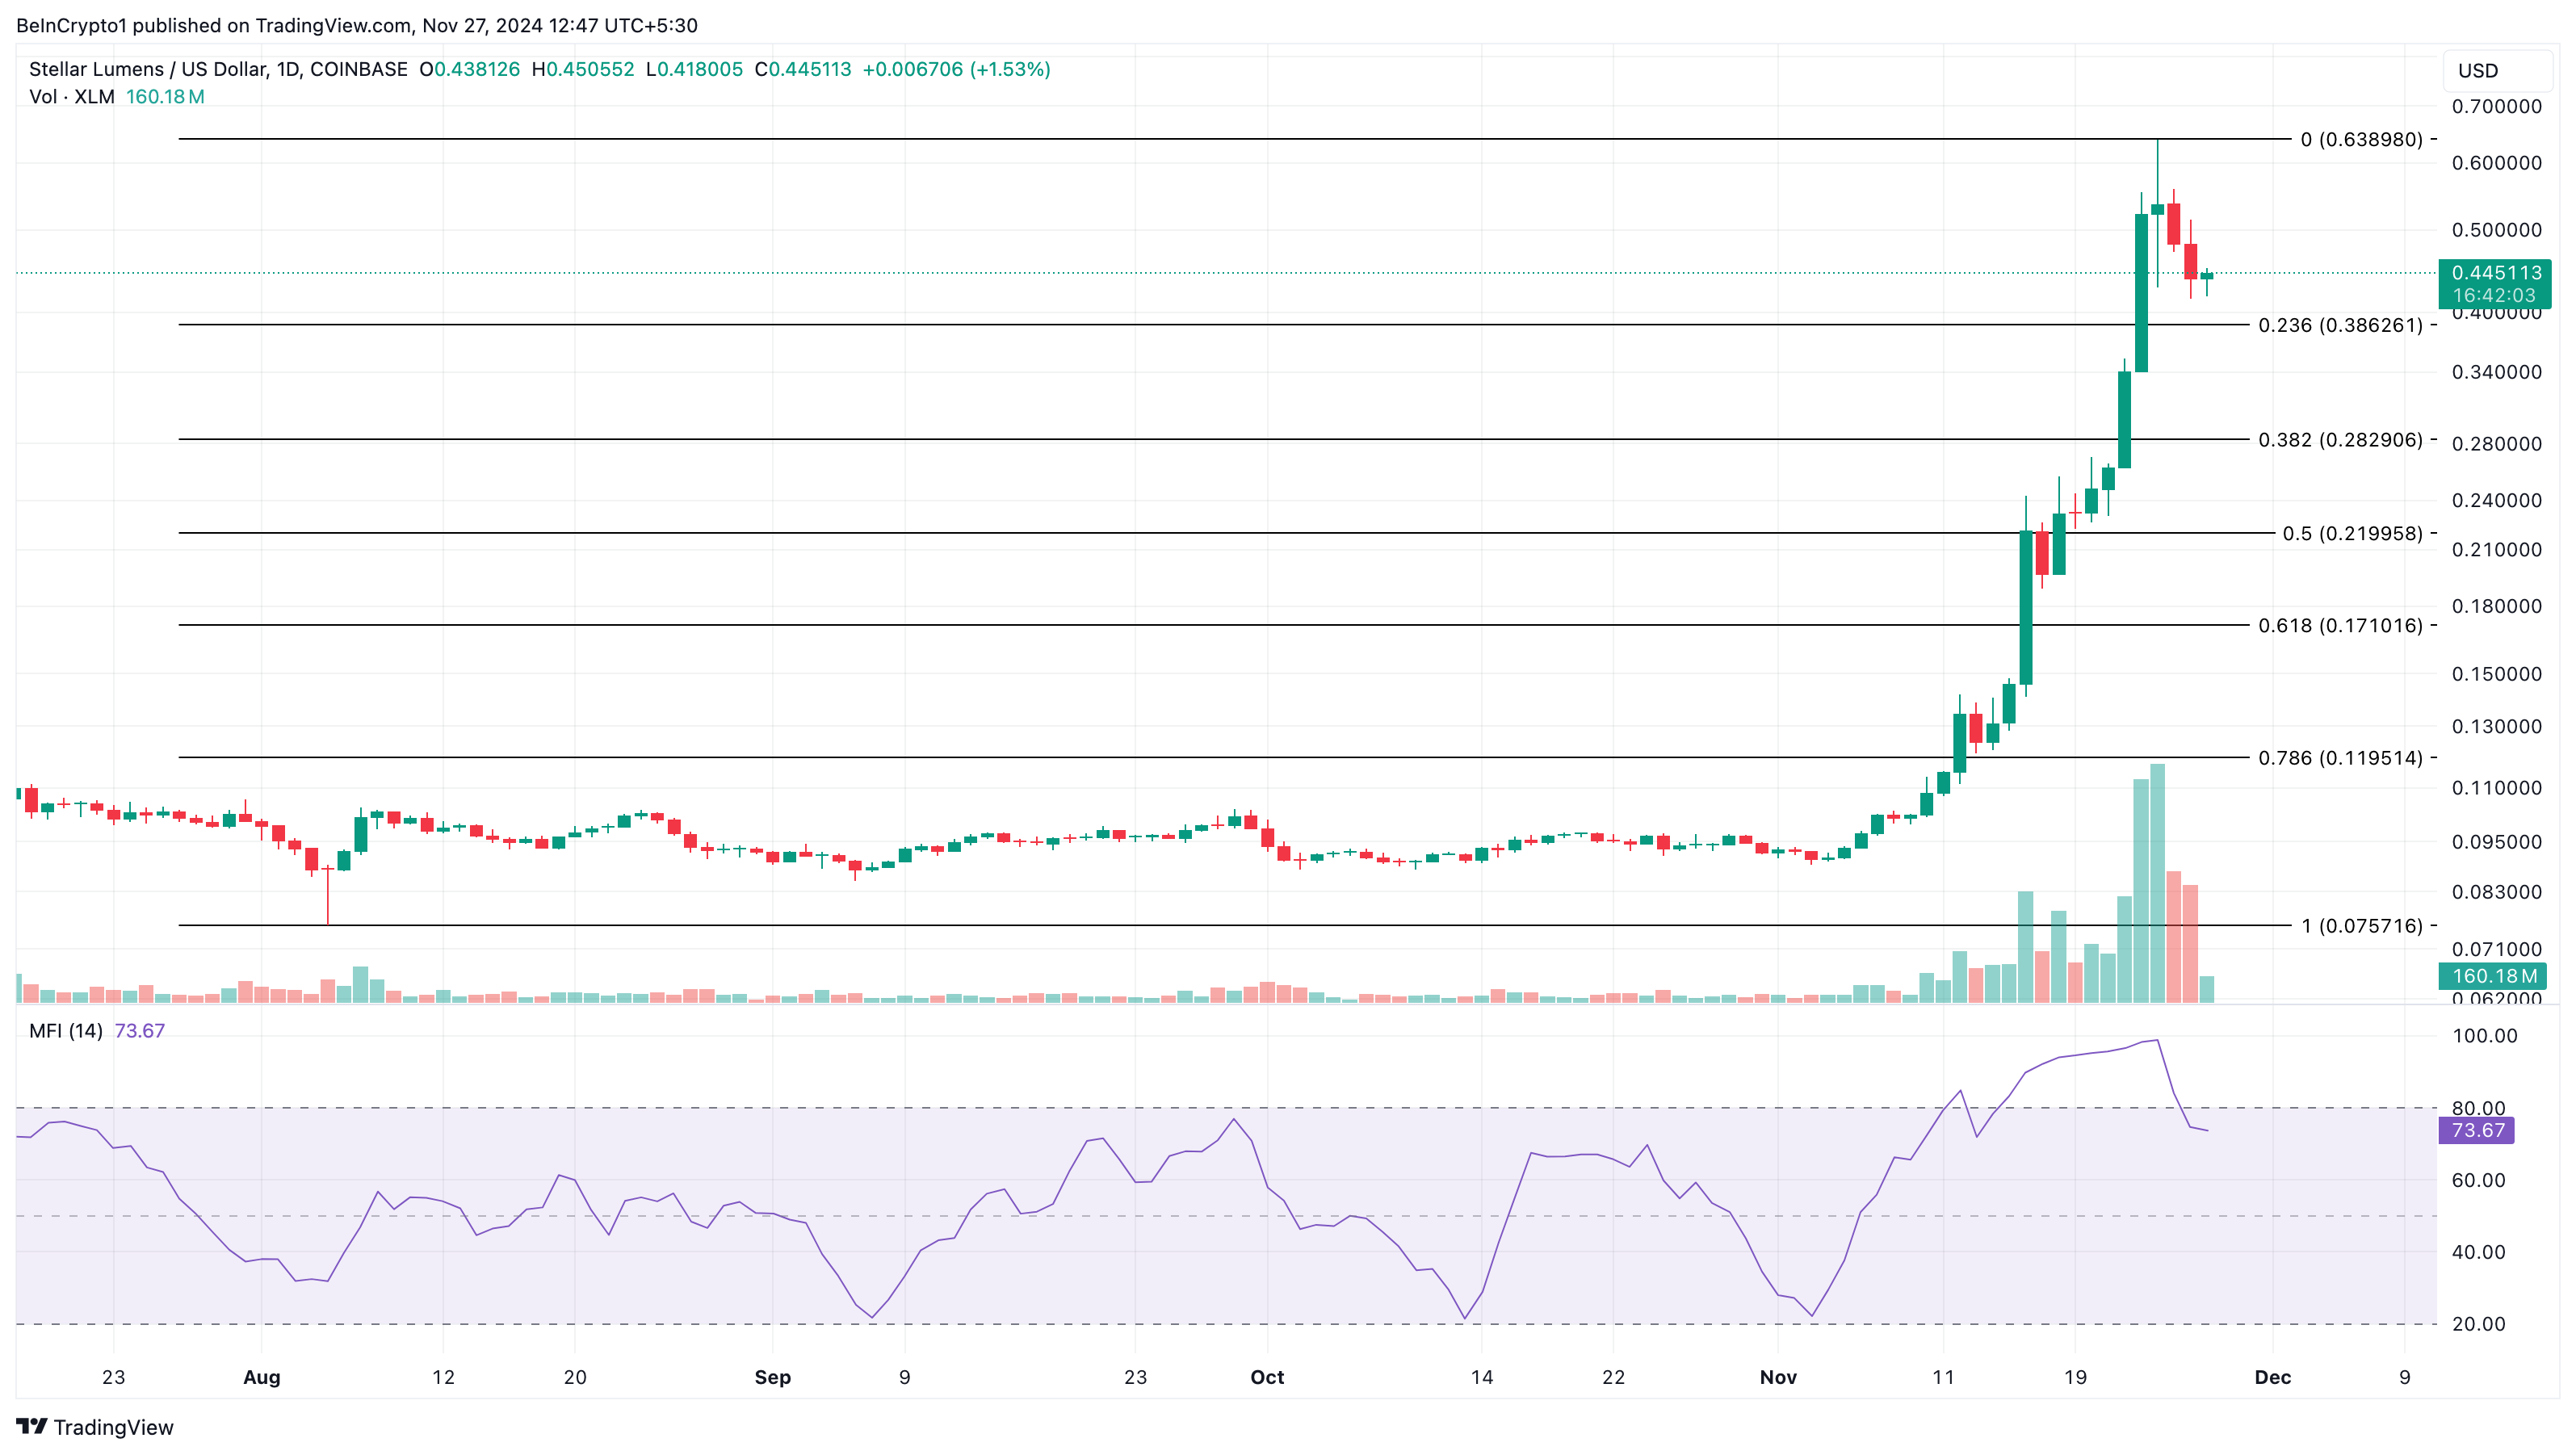Click the 0 (0.638980) Fibonacci level label
Viewport: 2576px width, 1455px height.
click(x=2361, y=139)
